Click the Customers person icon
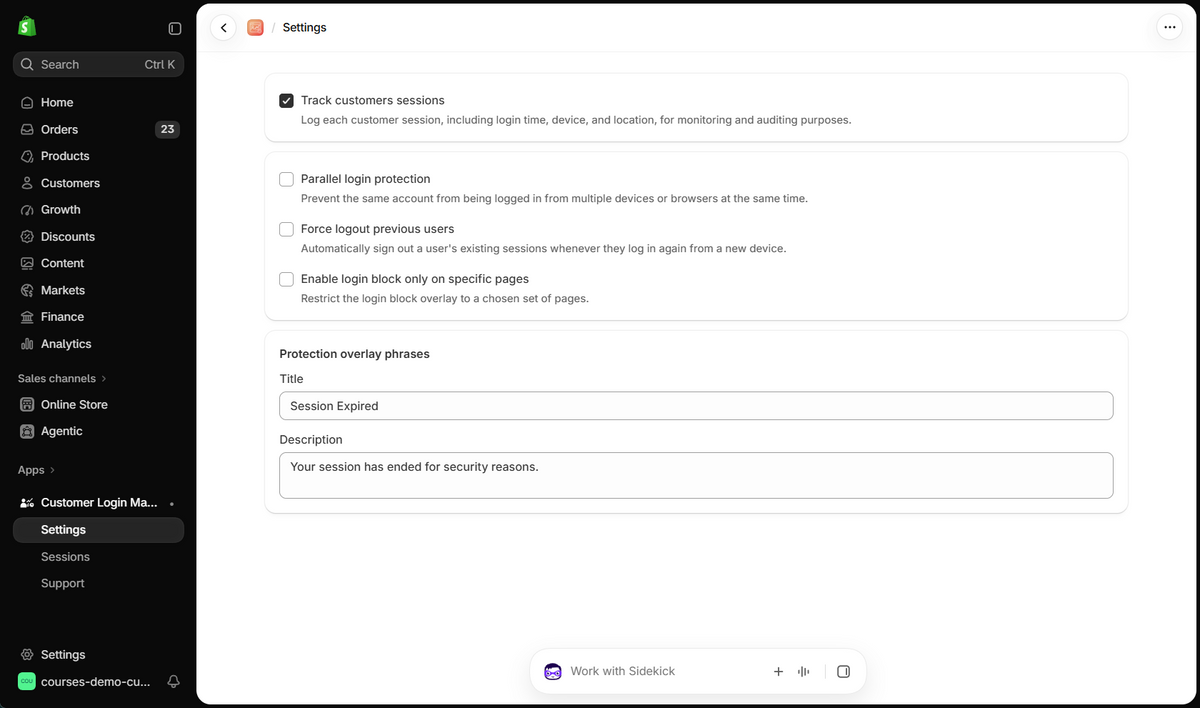This screenshot has width=1200, height=708. [28, 184]
